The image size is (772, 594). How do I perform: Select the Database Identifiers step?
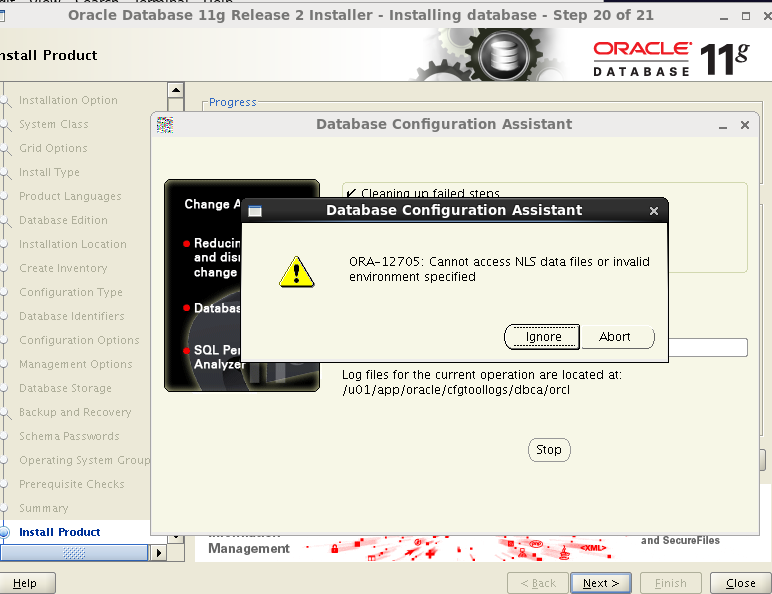pos(72,316)
